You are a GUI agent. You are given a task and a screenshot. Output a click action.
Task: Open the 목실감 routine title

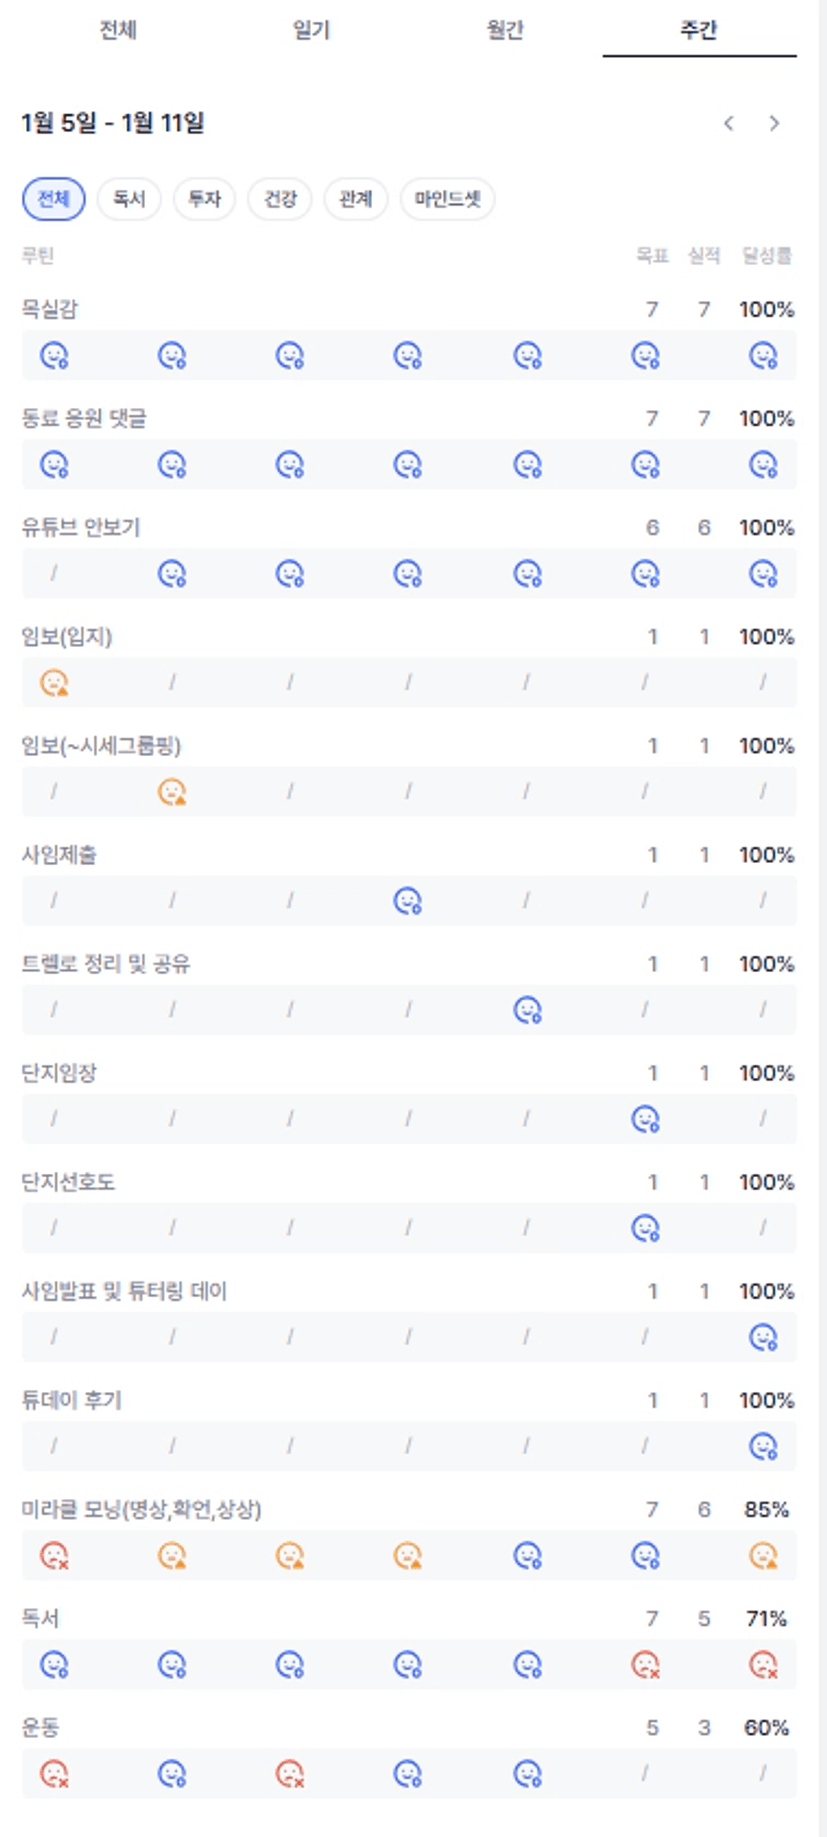pyautogui.click(x=50, y=309)
